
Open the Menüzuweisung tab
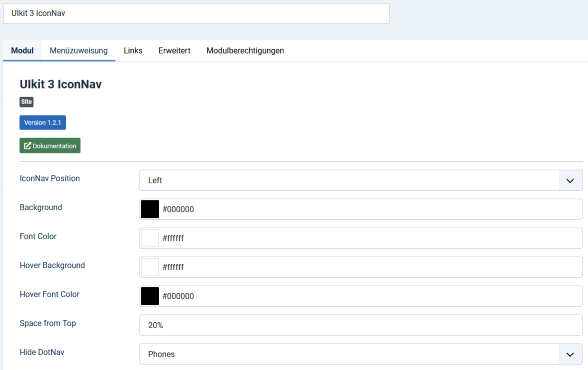click(78, 51)
